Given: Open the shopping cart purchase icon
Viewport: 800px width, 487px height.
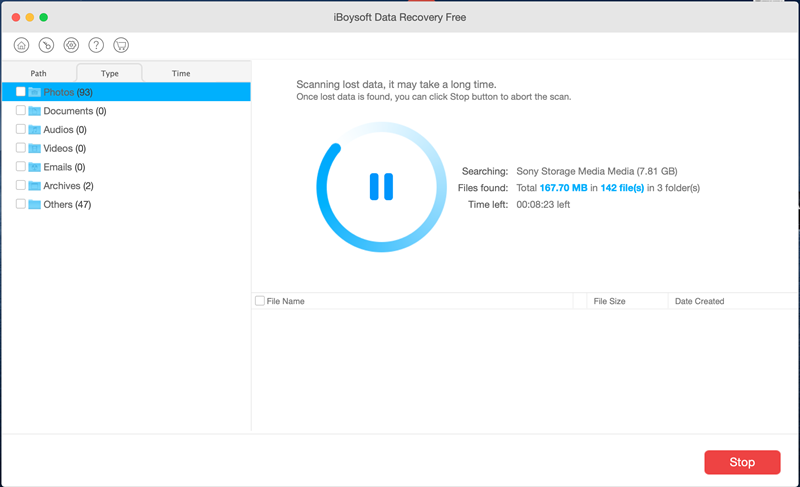Looking at the screenshot, I should coord(121,45).
